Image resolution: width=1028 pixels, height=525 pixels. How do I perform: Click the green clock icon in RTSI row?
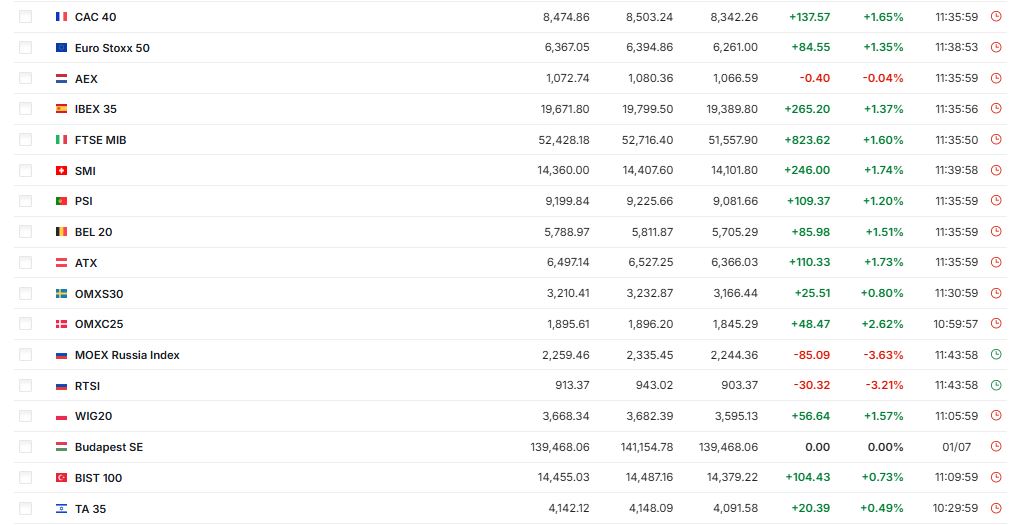pyautogui.click(x=996, y=385)
